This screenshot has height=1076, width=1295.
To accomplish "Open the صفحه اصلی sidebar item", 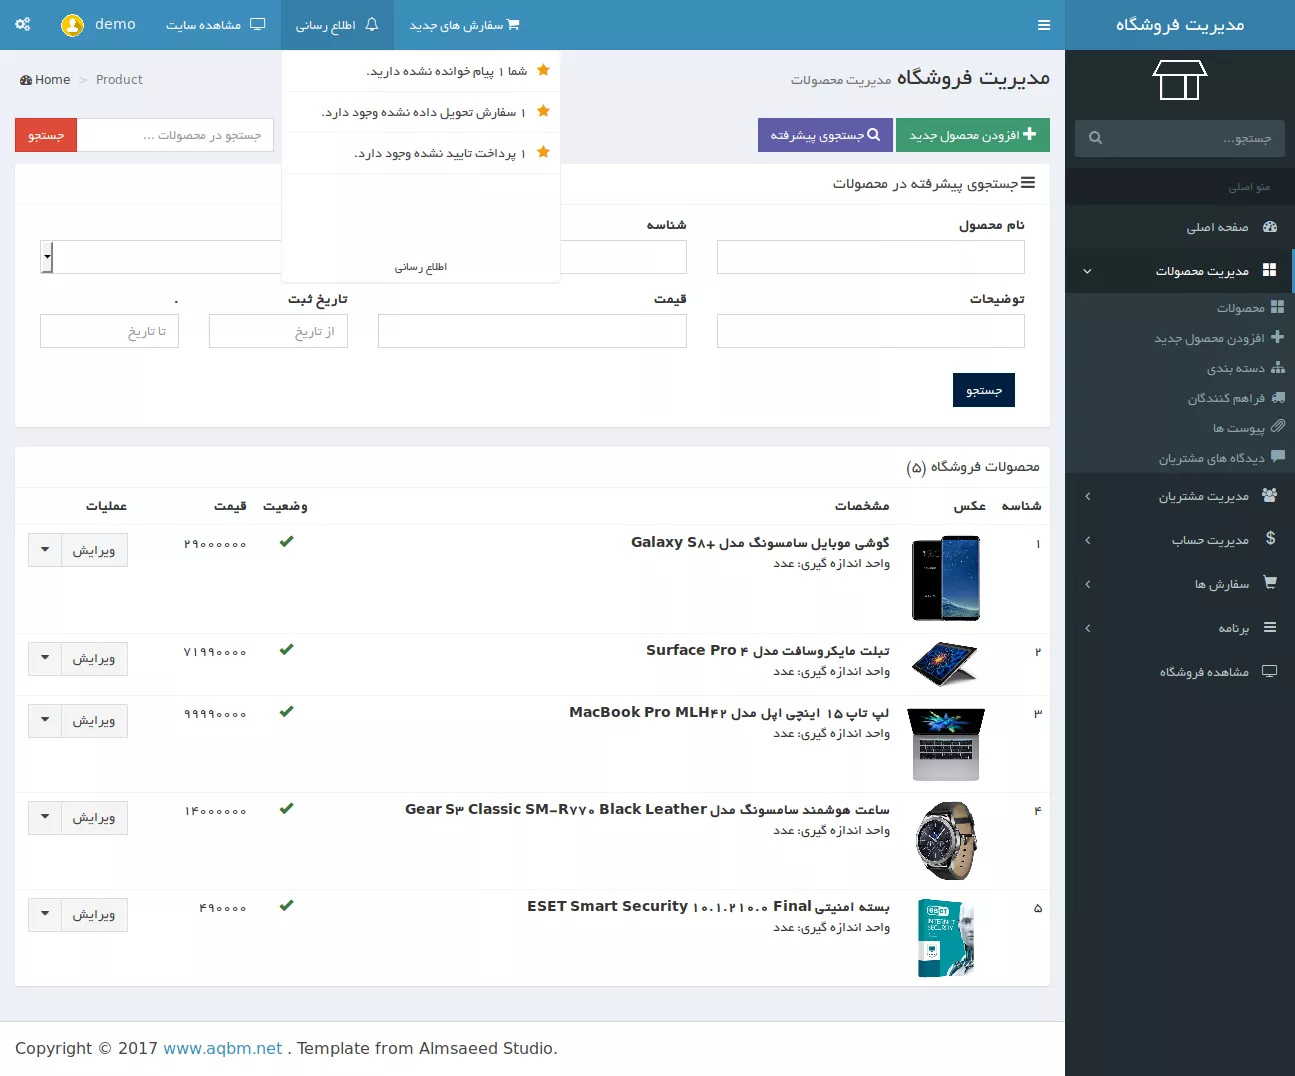I will 1180,227.
